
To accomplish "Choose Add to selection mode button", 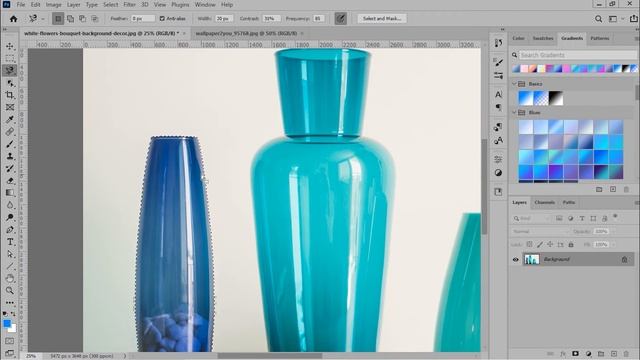I will tap(70, 19).
